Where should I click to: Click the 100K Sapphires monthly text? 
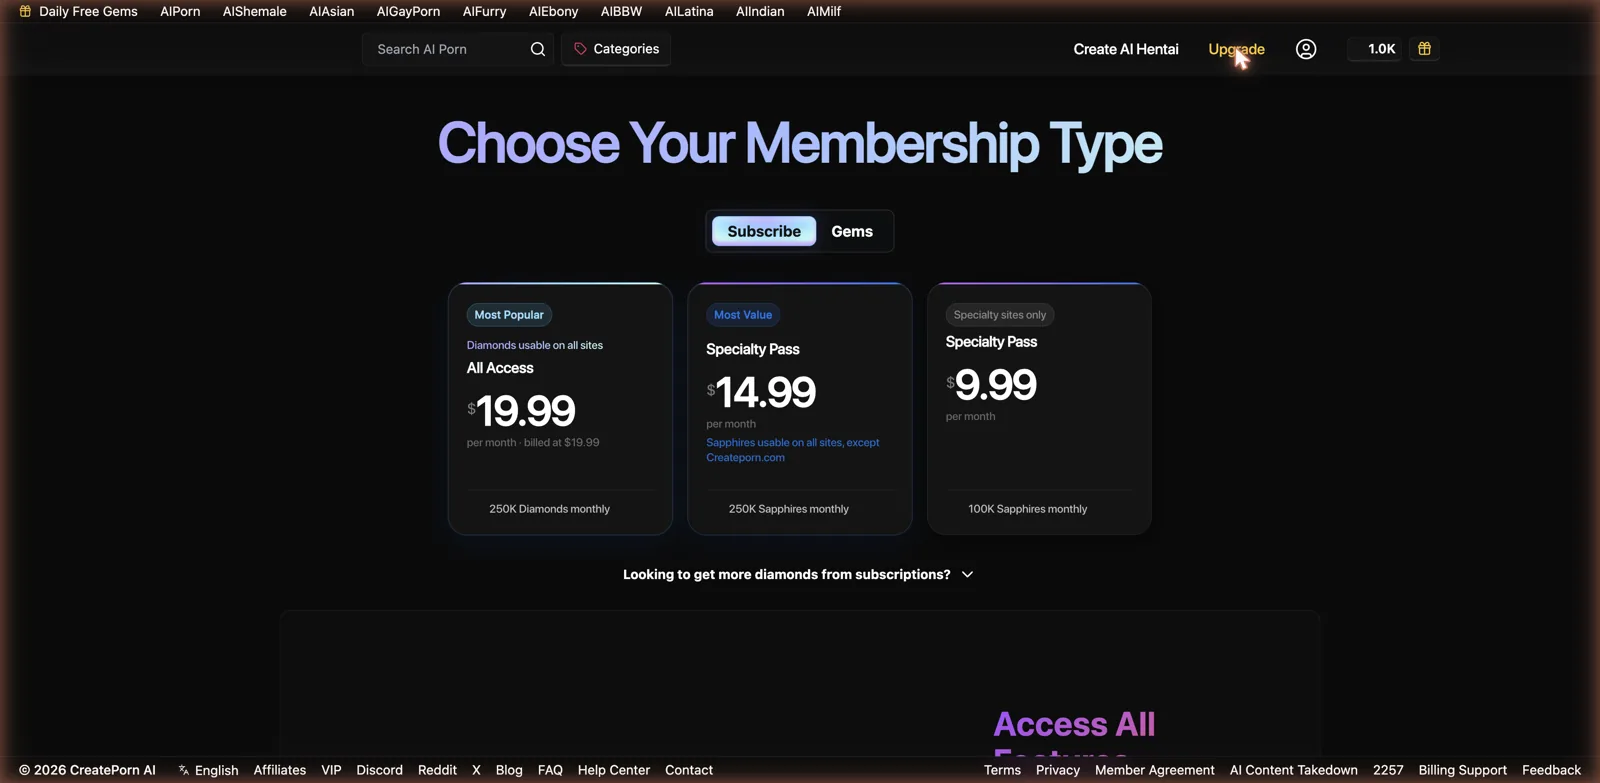coord(1028,509)
